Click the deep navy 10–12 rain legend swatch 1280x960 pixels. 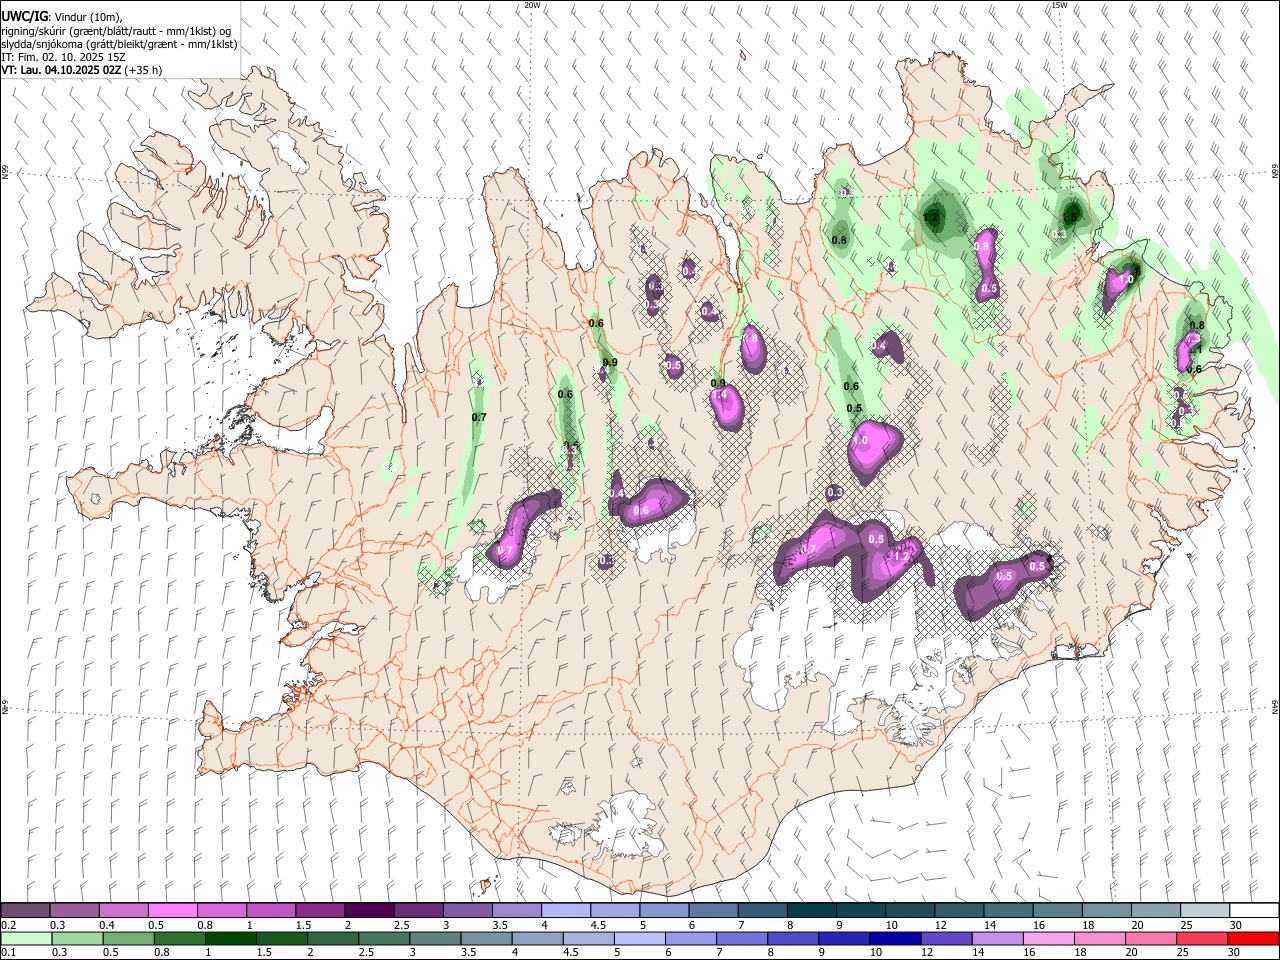tap(895, 938)
